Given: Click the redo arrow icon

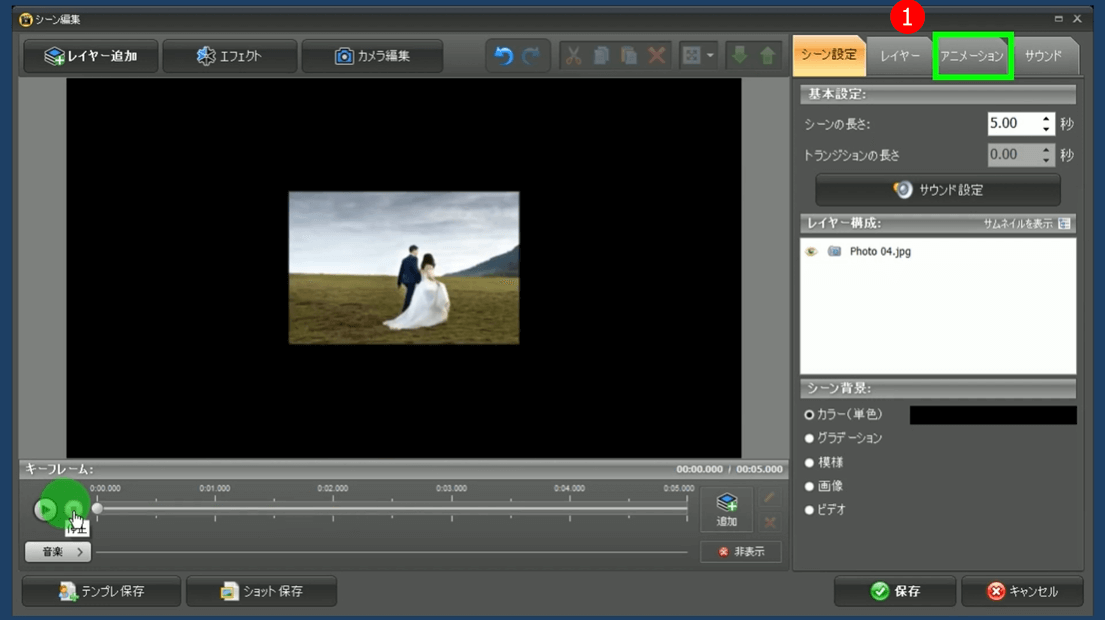Looking at the screenshot, I should tap(531, 56).
